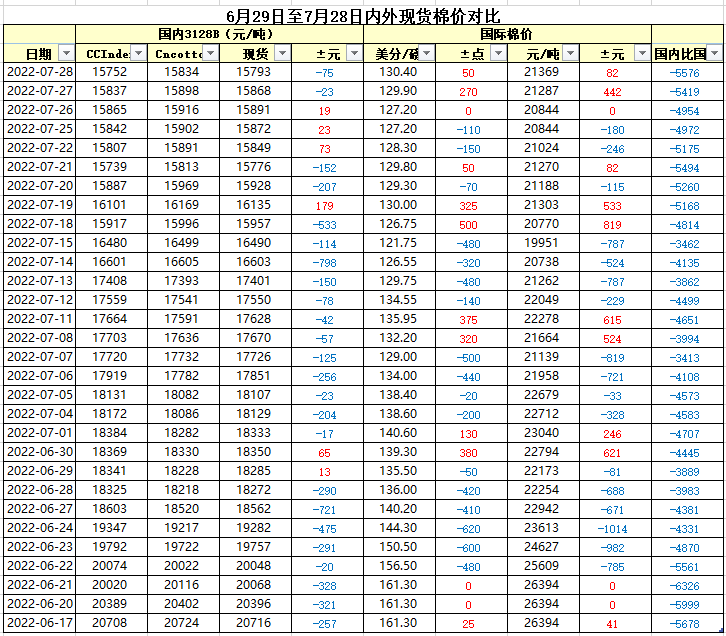
Task: Select the points cell 500
Action: [x=471, y=224]
